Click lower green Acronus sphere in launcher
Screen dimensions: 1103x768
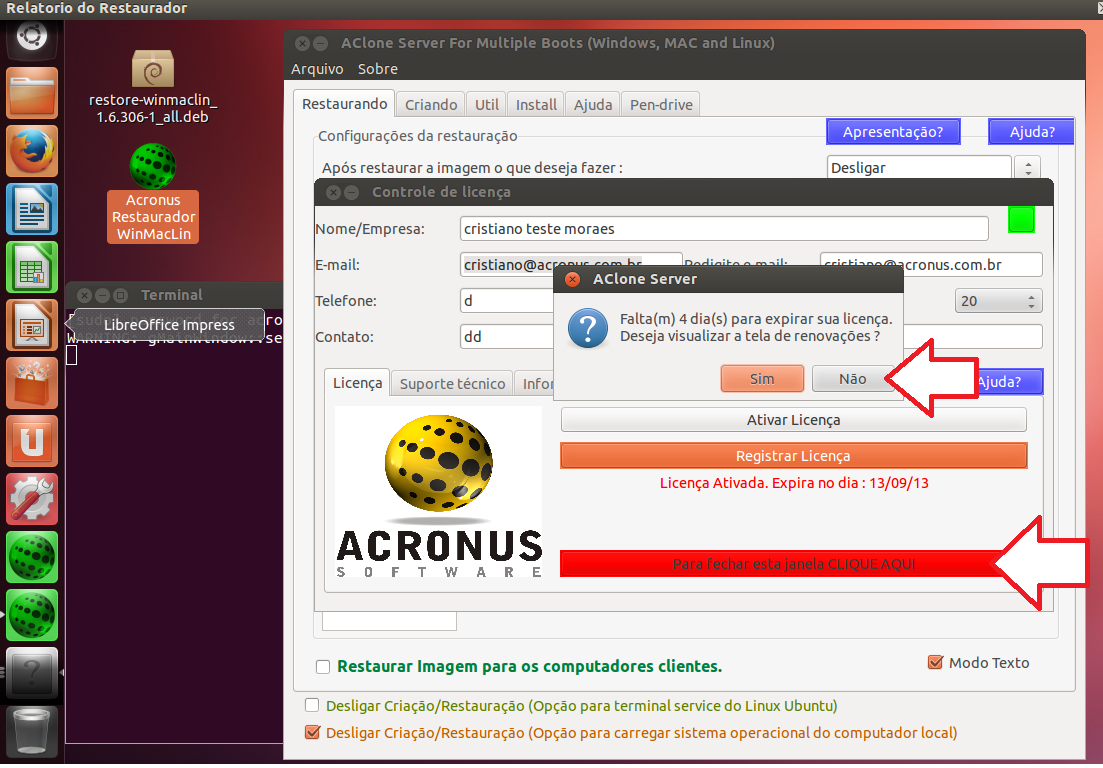click(32, 614)
